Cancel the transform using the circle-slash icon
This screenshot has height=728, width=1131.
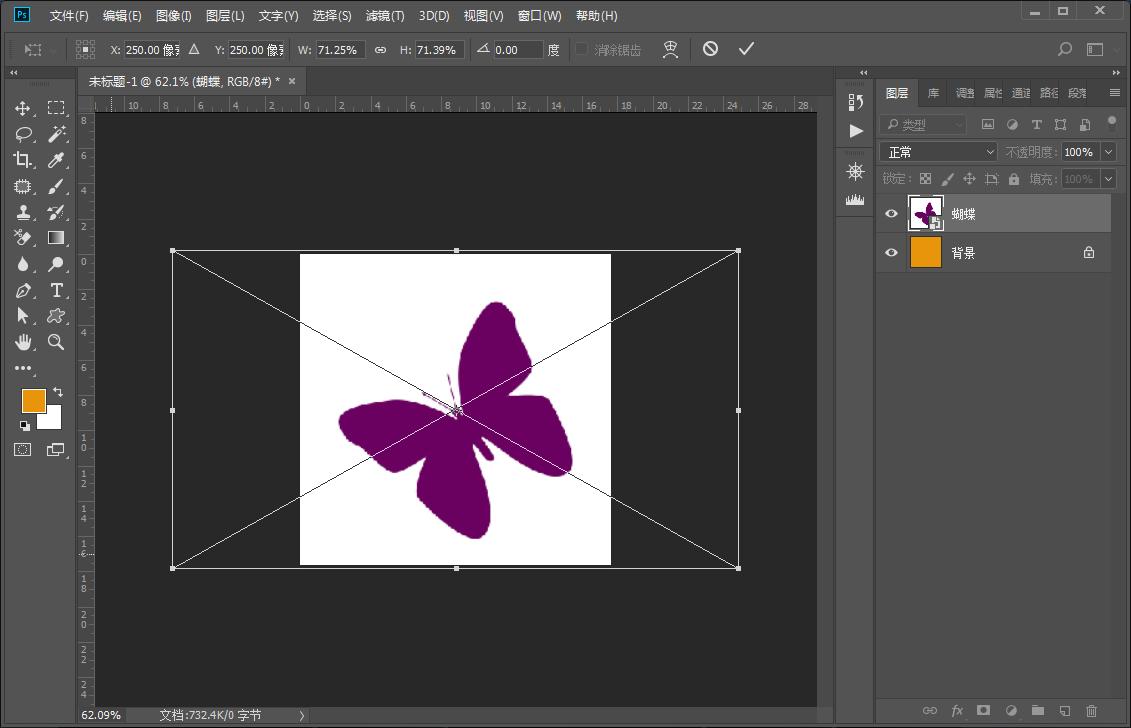click(710, 49)
